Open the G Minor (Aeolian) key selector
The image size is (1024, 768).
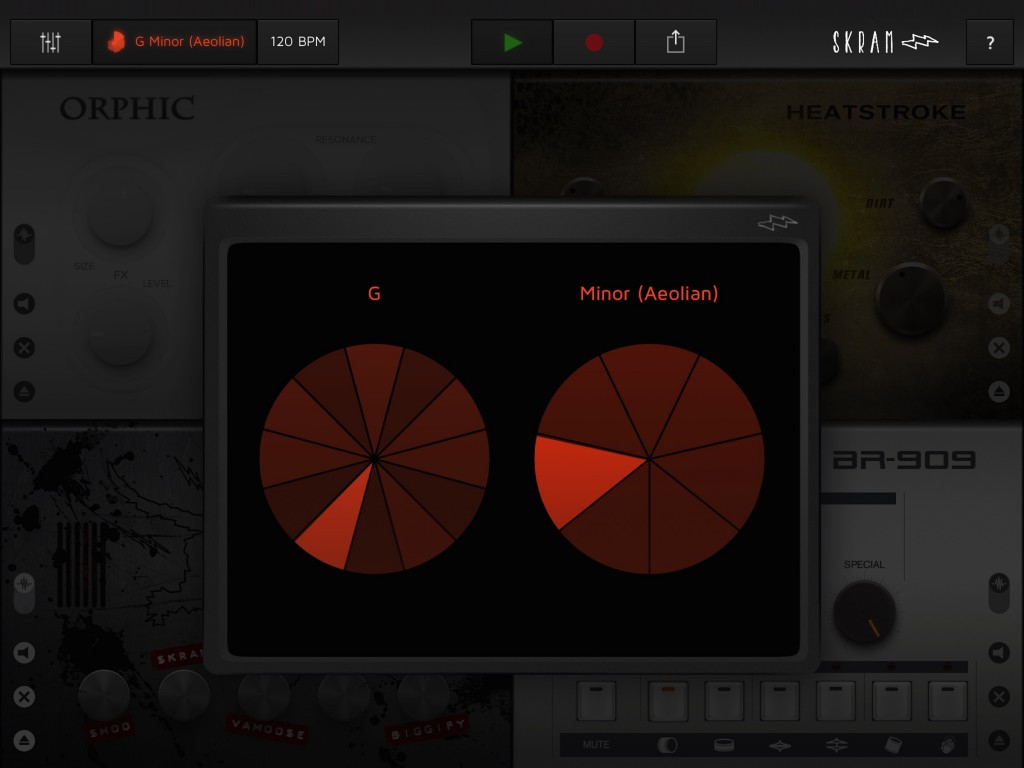tap(175, 43)
